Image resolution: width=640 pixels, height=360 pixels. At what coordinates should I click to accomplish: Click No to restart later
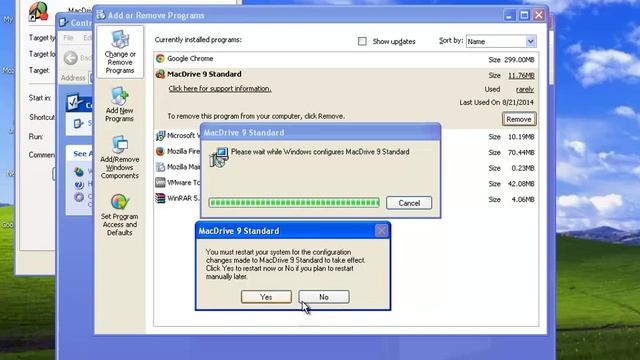(324, 297)
